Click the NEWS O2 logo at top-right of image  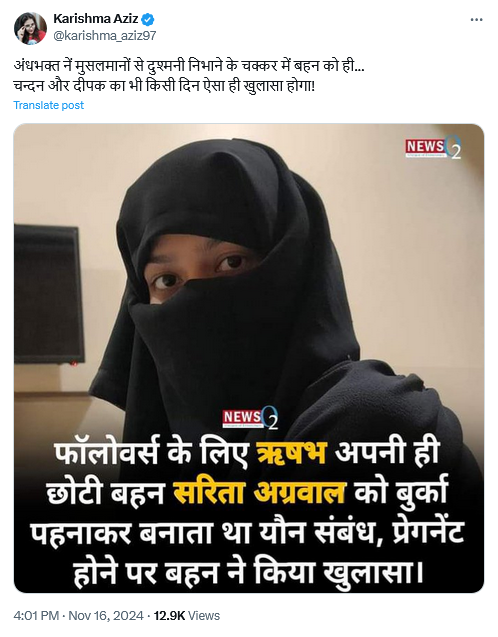pyautogui.click(x=433, y=147)
